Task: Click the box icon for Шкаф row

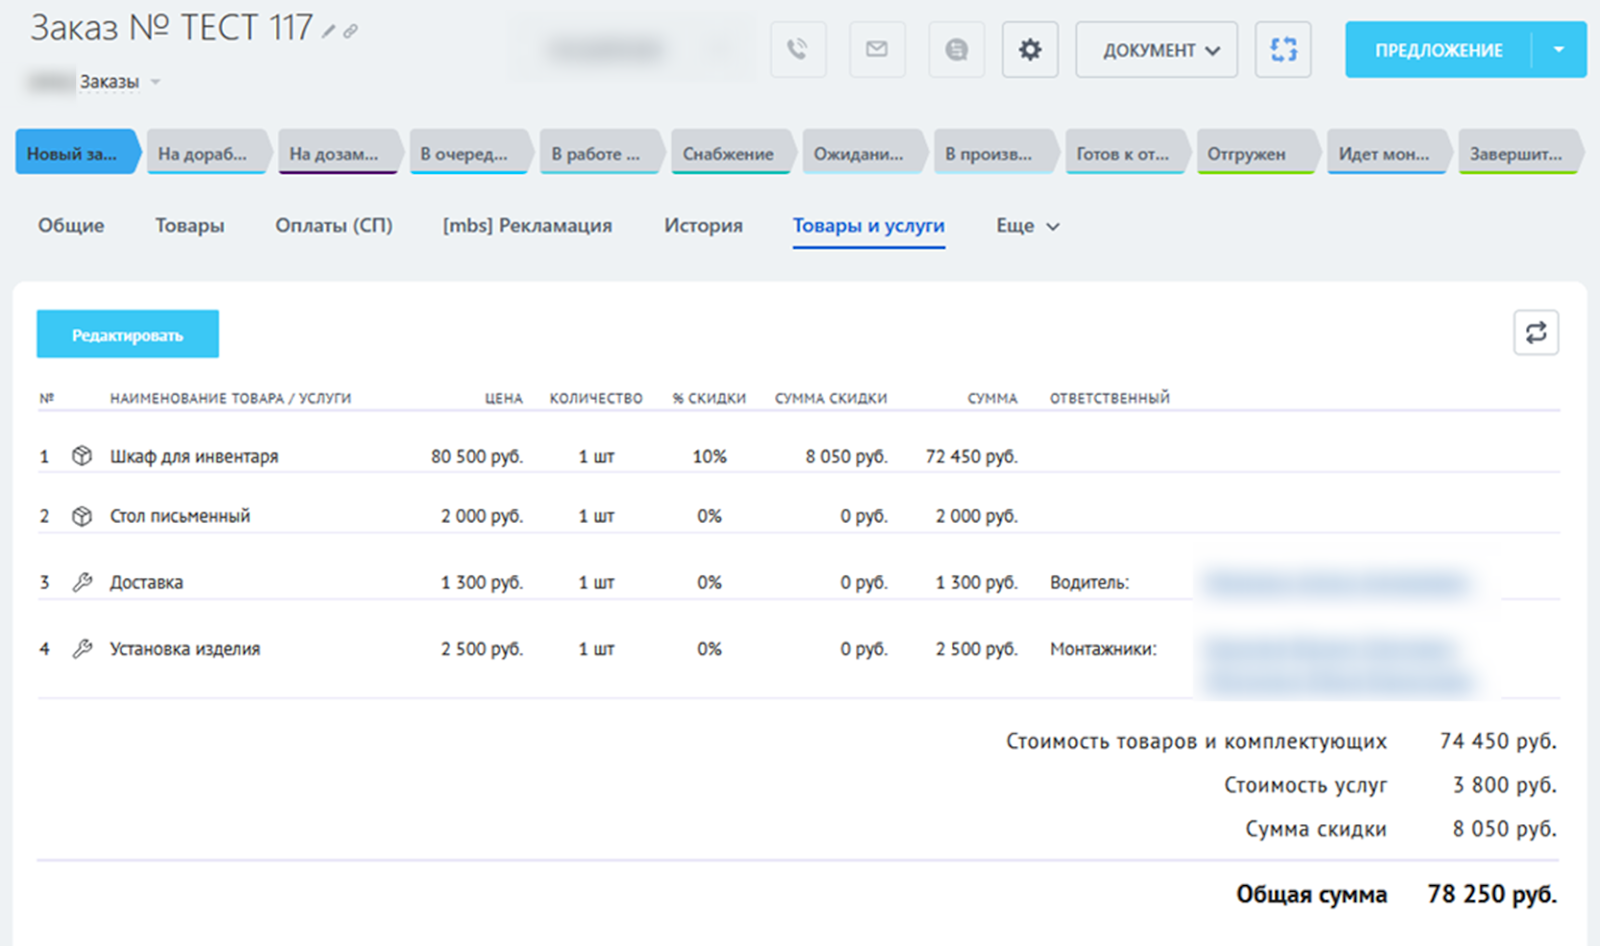Action: pos(82,456)
